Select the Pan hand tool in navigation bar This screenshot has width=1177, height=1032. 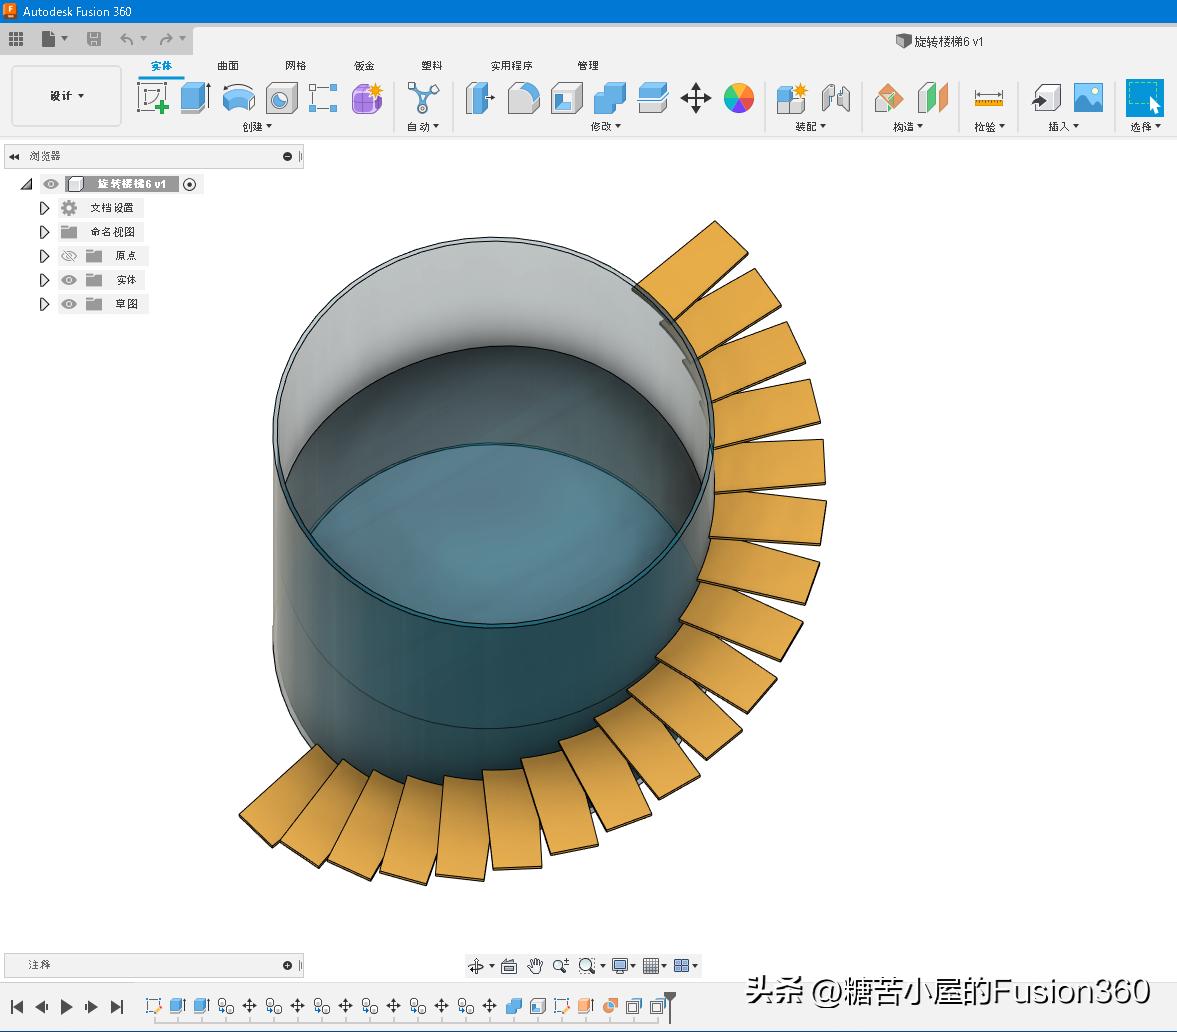pyautogui.click(x=535, y=965)
